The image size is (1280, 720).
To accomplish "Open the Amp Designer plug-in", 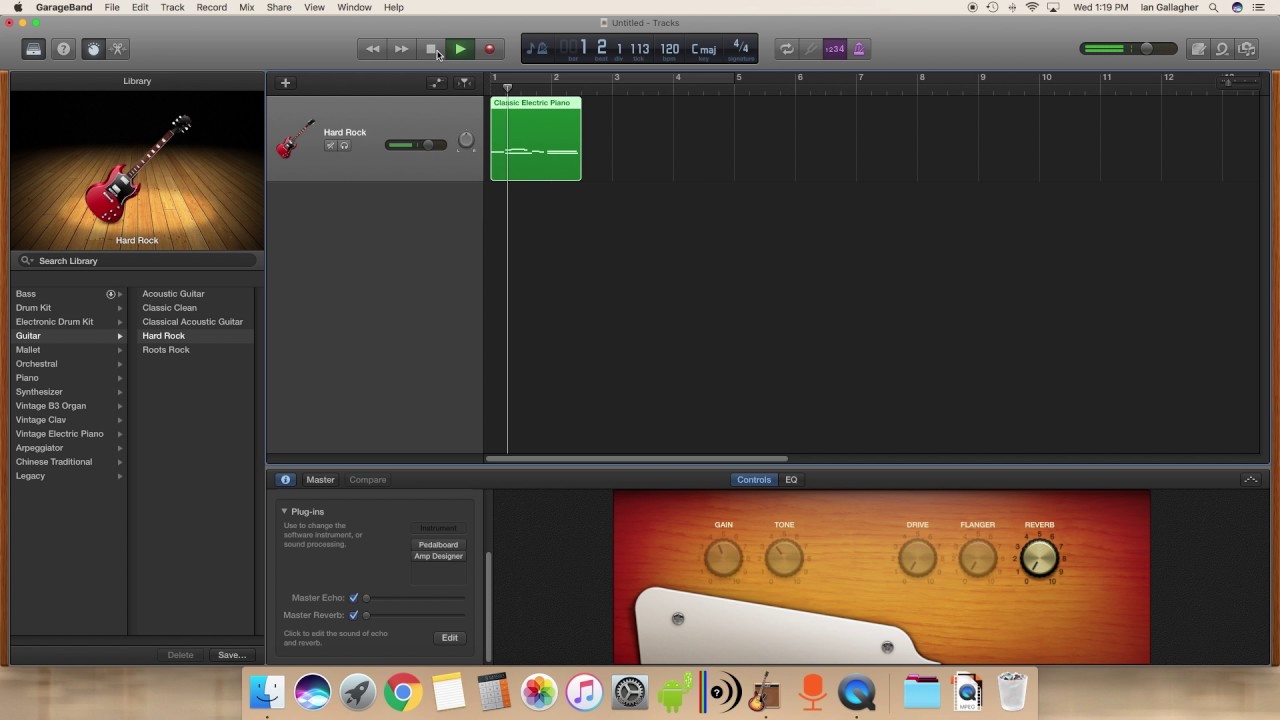I will coord(438,556).
